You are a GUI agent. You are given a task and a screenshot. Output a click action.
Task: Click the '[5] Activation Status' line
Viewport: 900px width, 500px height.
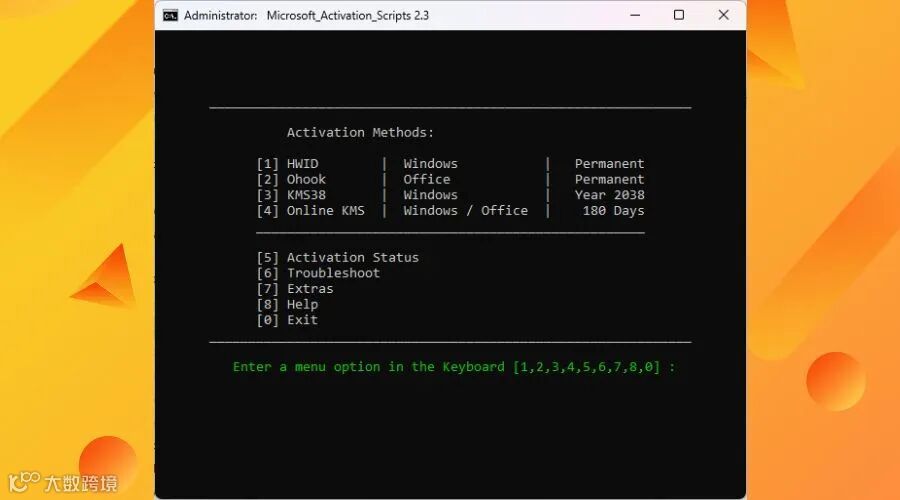(338, 258)
